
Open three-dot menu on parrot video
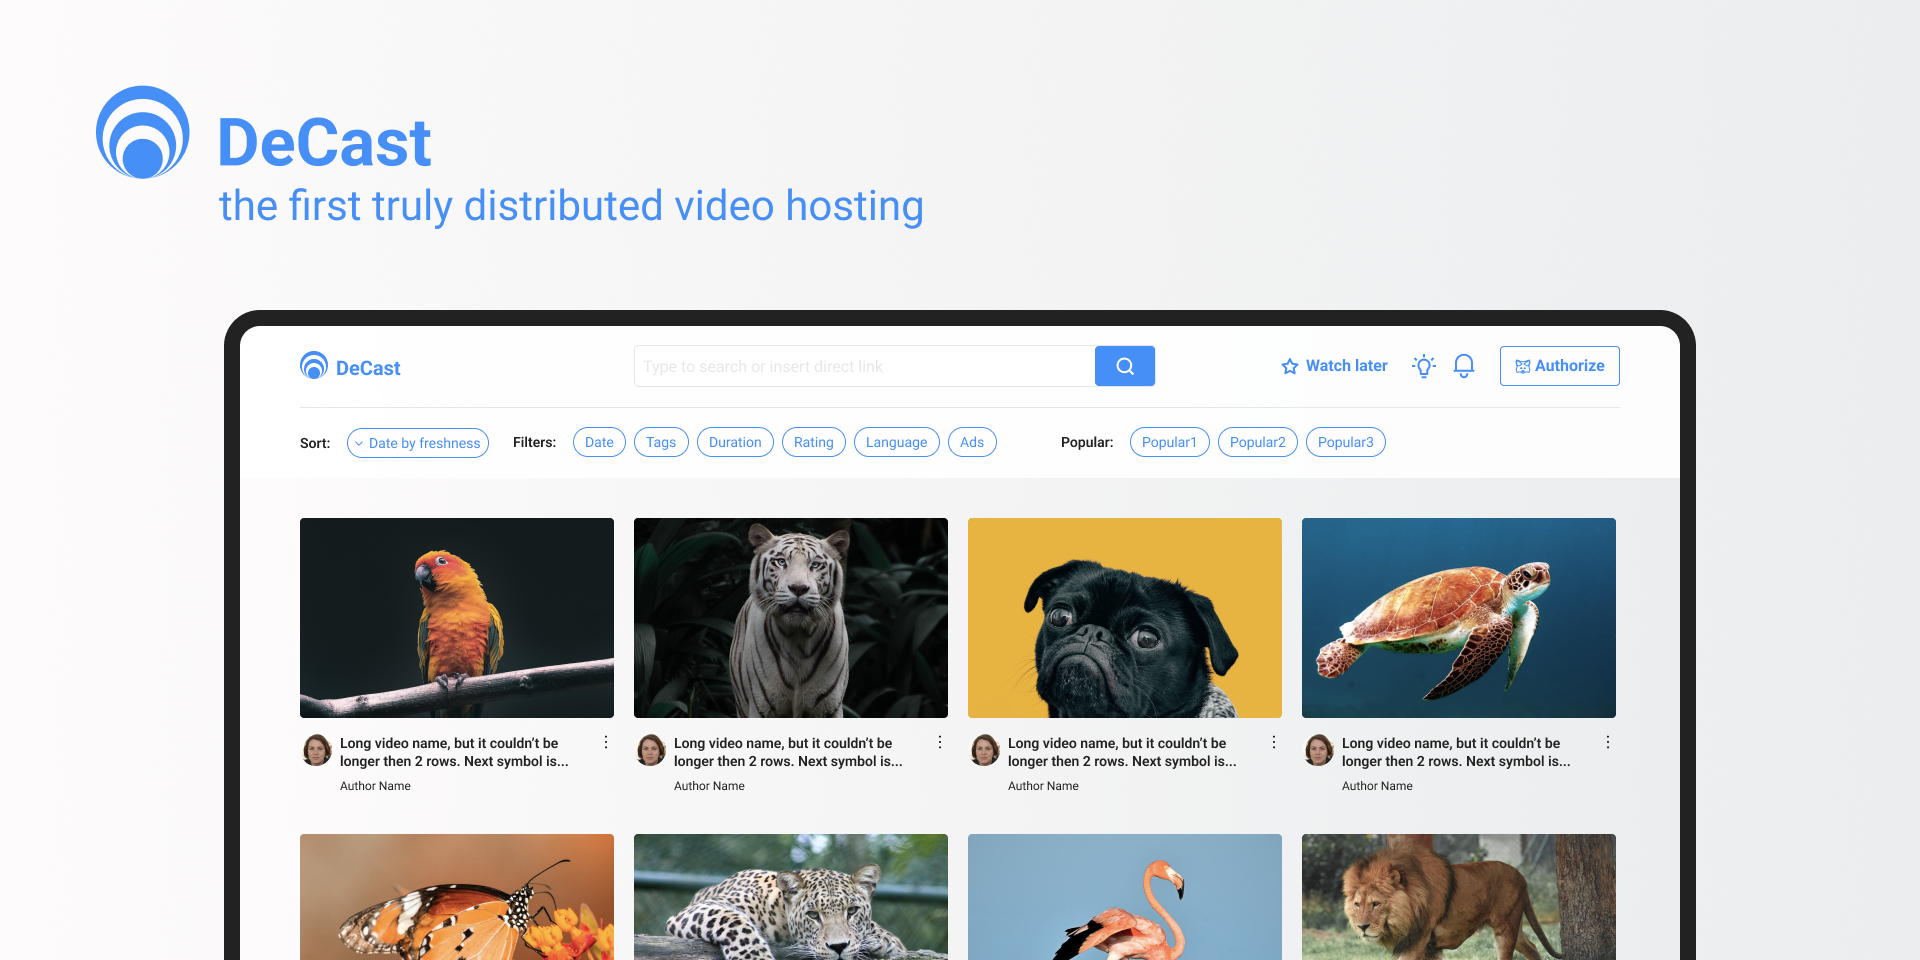(x=606, y=742)
